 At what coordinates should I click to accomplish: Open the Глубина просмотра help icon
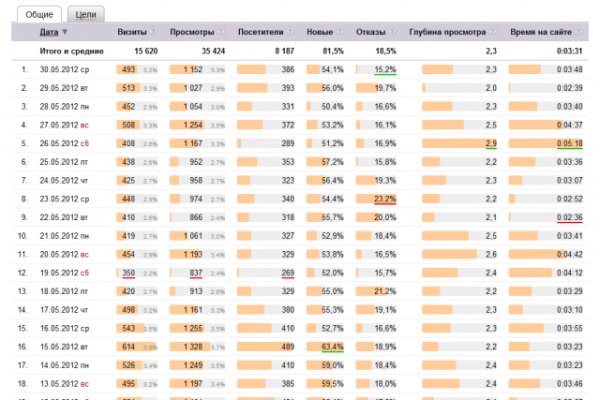coord(493,33)
